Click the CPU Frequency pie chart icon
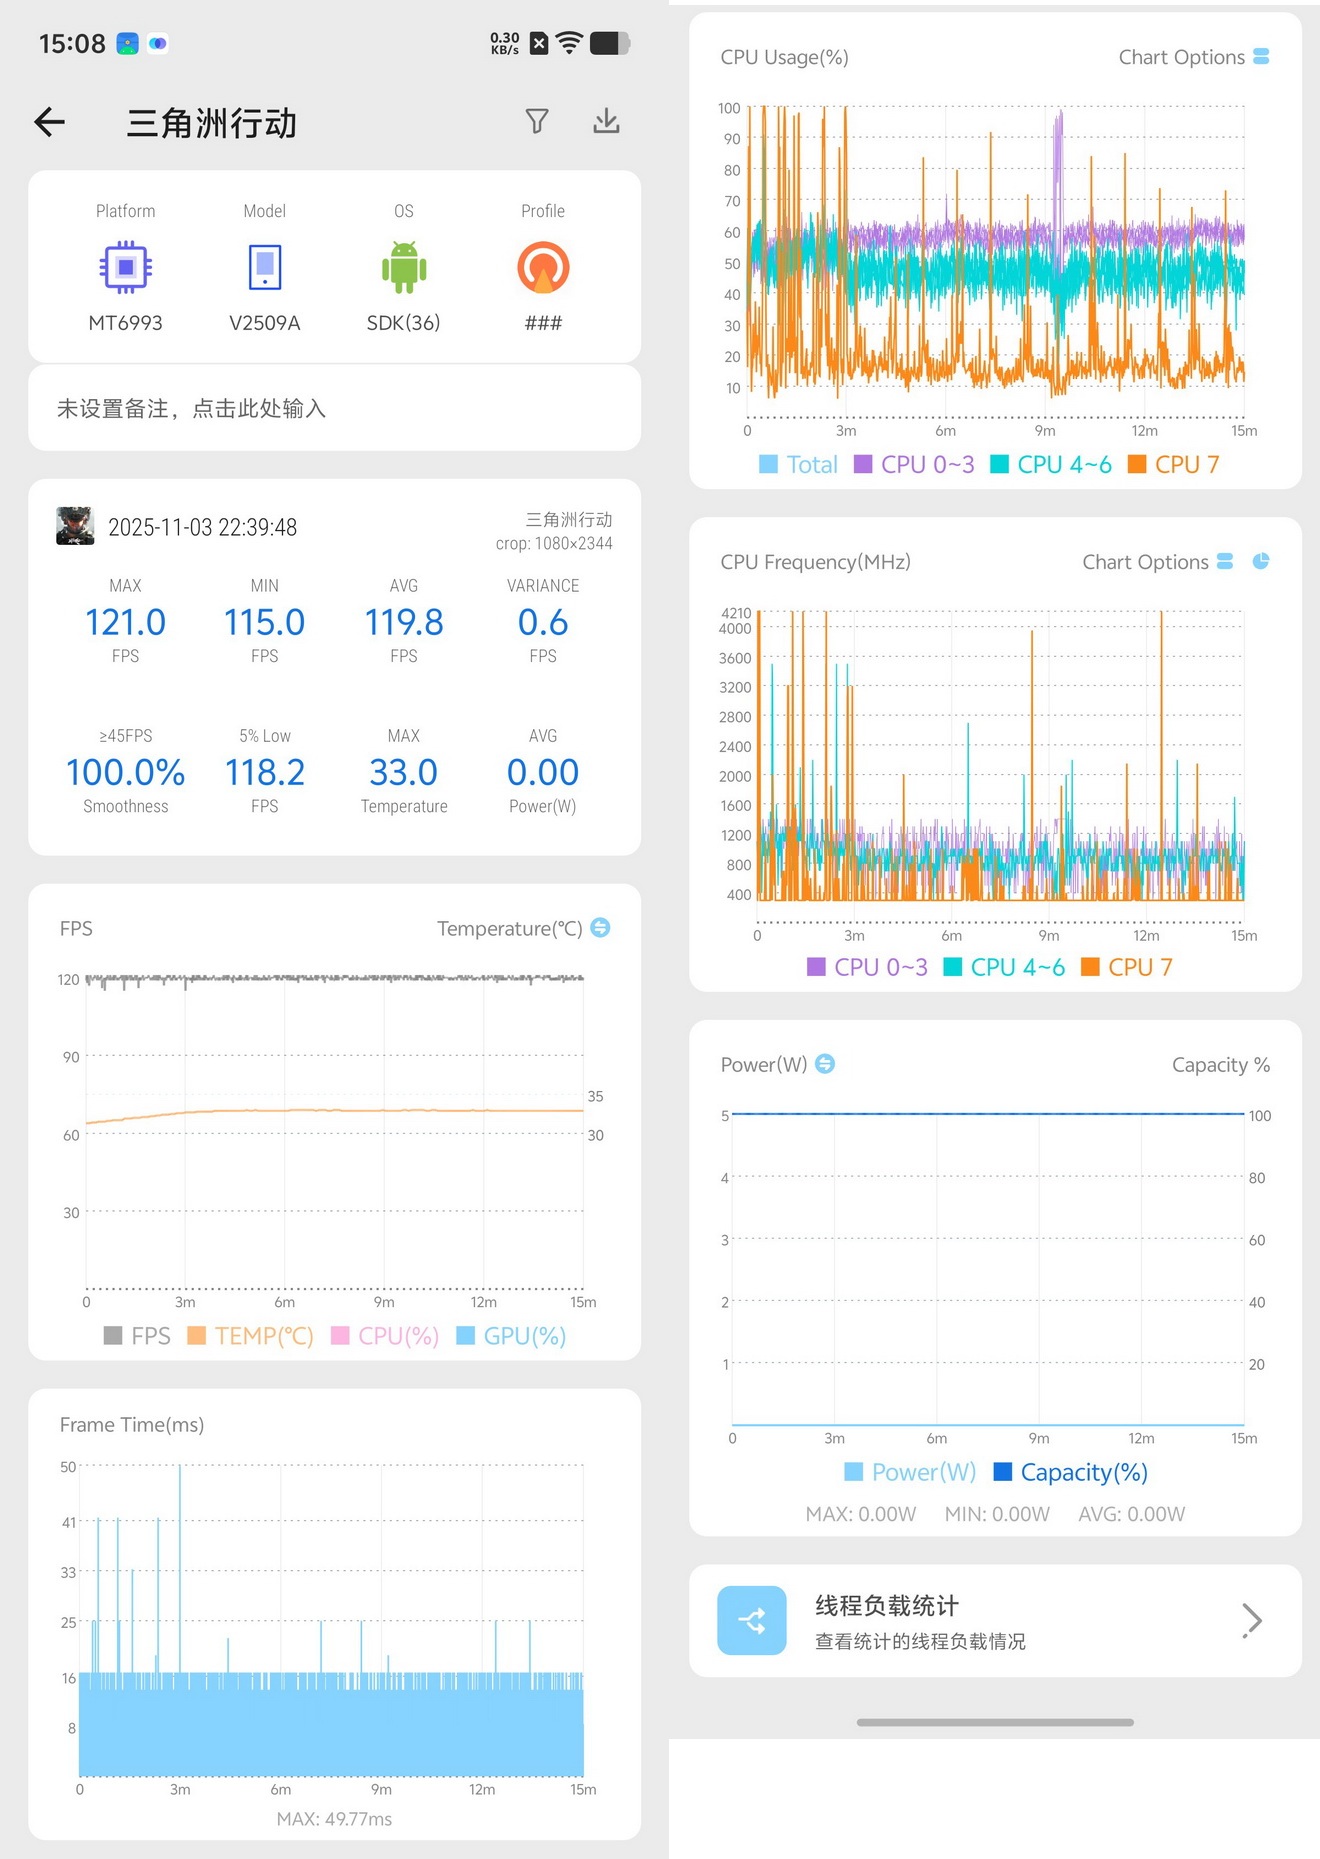This screenshot has height=1859, width=1320. (x=1261, y=561)
